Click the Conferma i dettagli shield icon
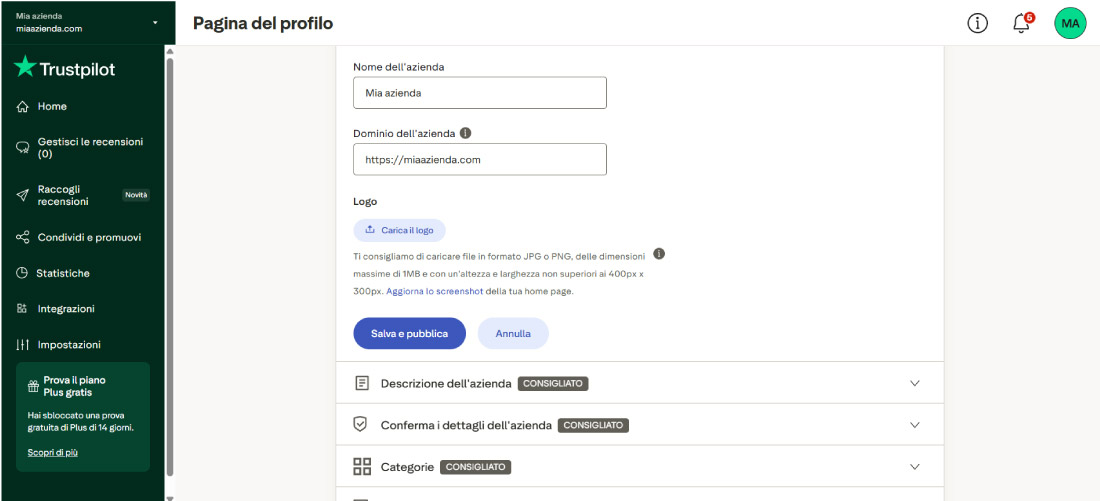Screen dimensions: 1100x501 362,425
